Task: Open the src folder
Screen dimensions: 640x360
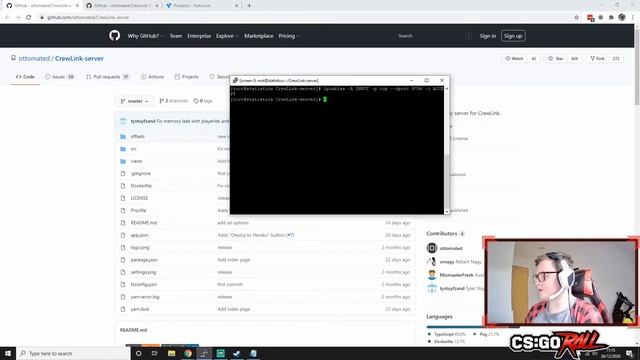Action: (x=133, y=149)
